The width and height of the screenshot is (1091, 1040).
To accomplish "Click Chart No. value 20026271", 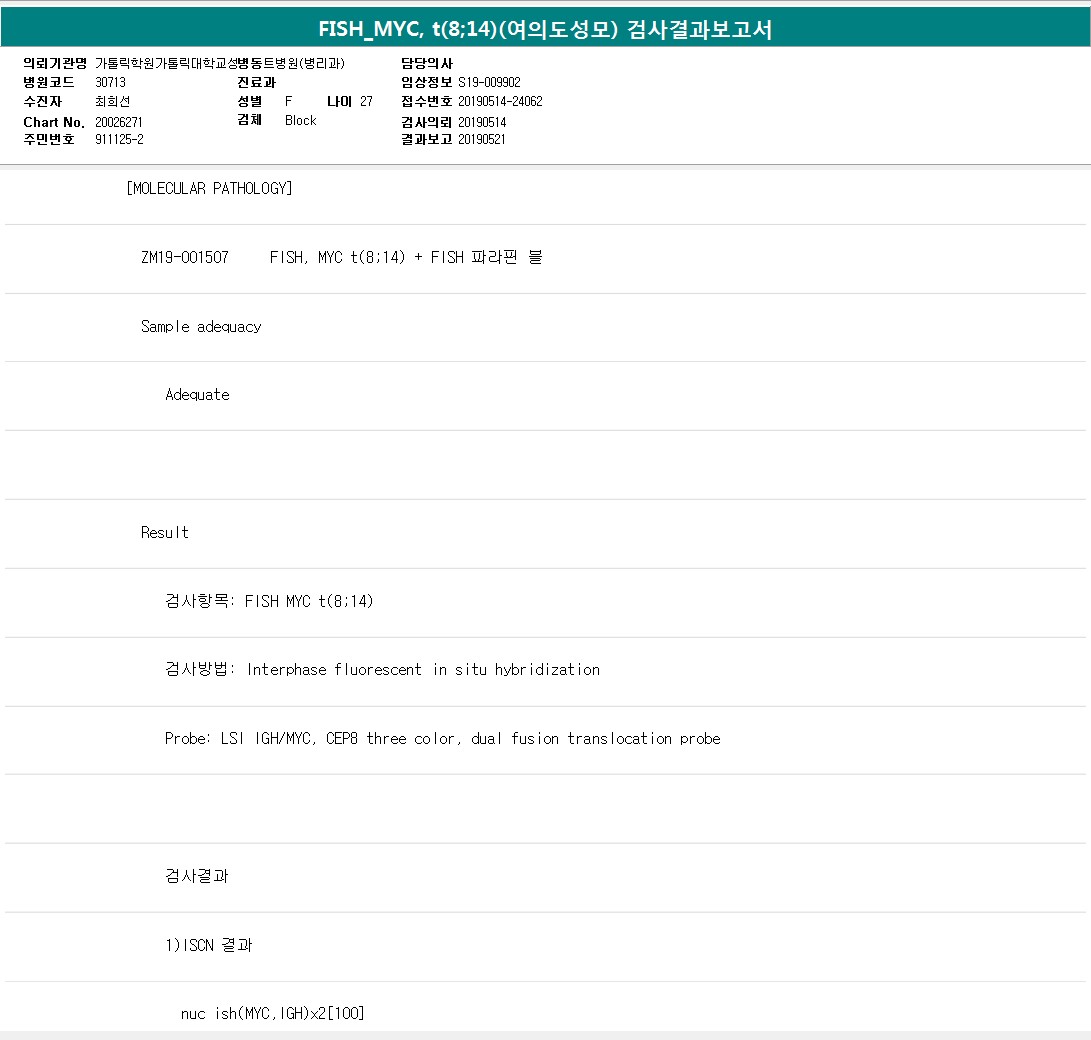I will pyautogui.click(x=118, y=122).
